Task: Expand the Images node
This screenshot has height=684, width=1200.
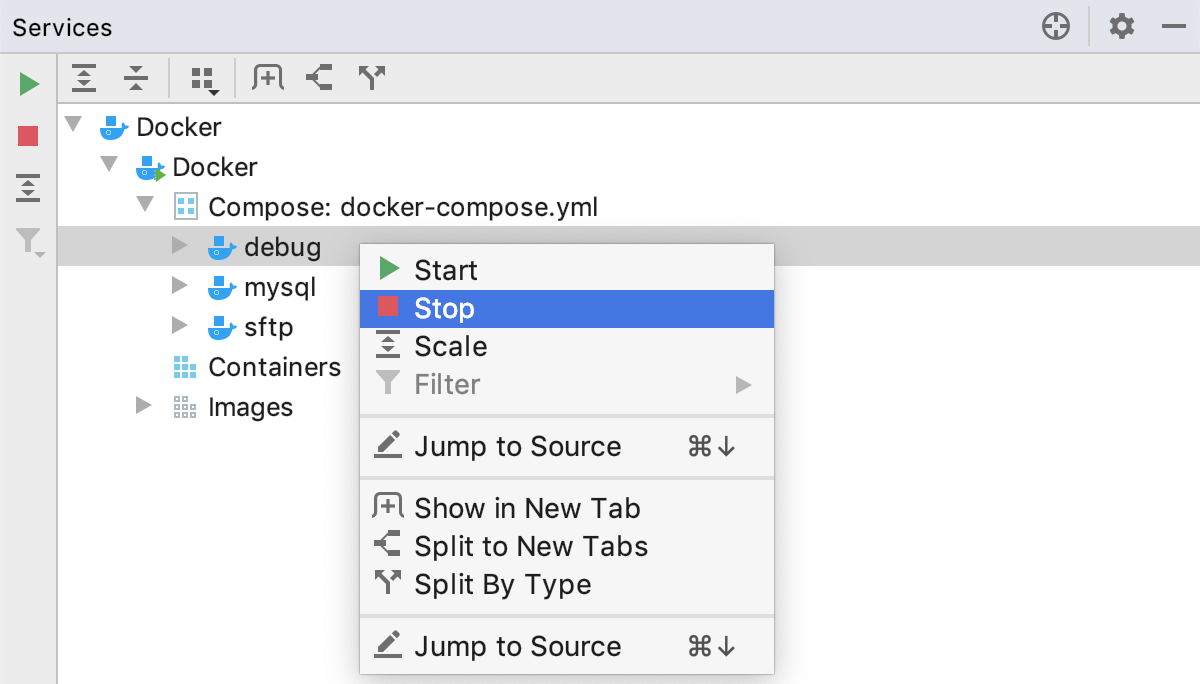Action: (x=145, y=407)
